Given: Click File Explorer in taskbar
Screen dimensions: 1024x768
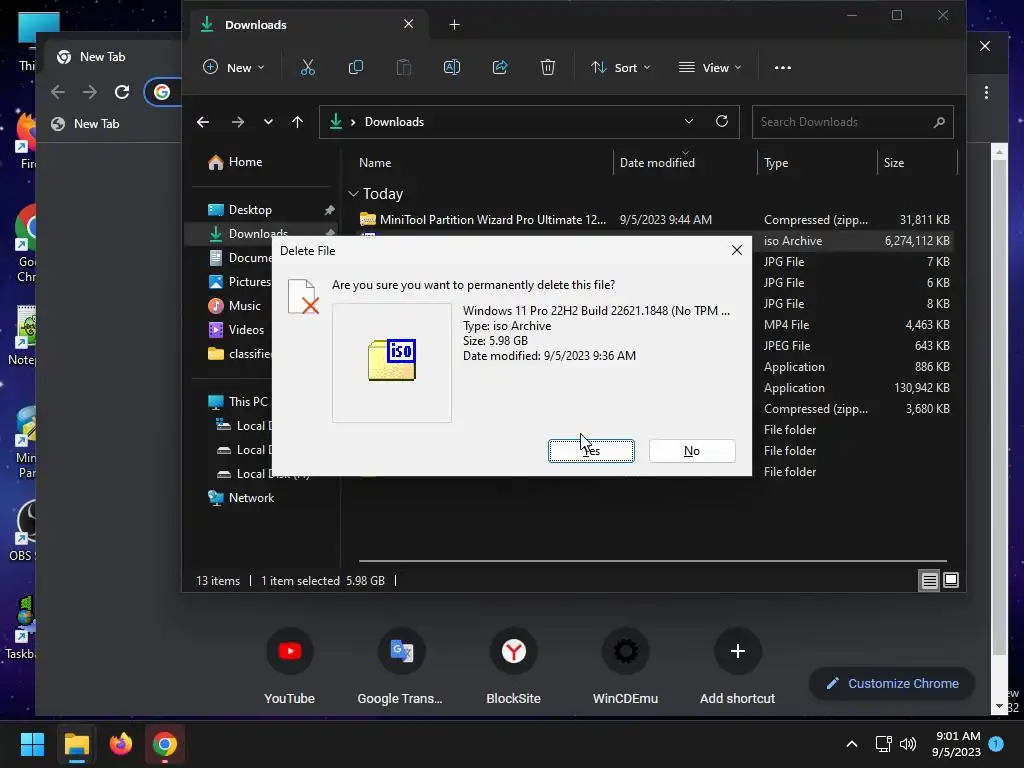Looking at the screenshot, I should tap(76, 744).
